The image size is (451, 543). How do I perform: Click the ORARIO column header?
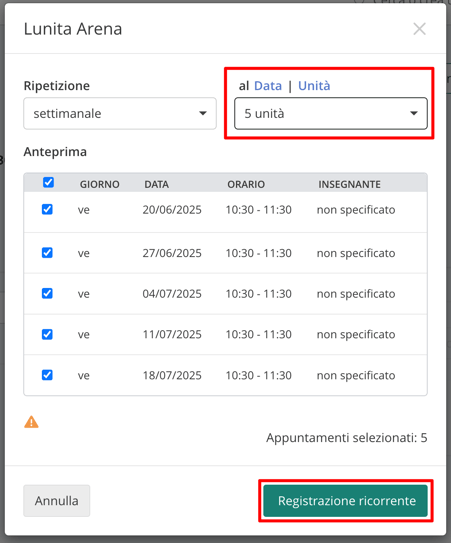click(x=246, y=184)
